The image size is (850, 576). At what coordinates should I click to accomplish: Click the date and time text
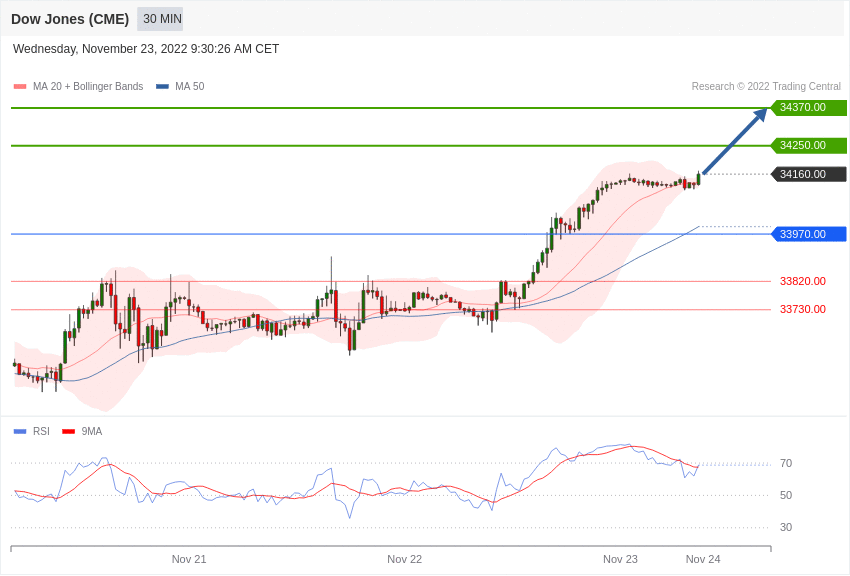pyautogui.click(x=146, y=49)
